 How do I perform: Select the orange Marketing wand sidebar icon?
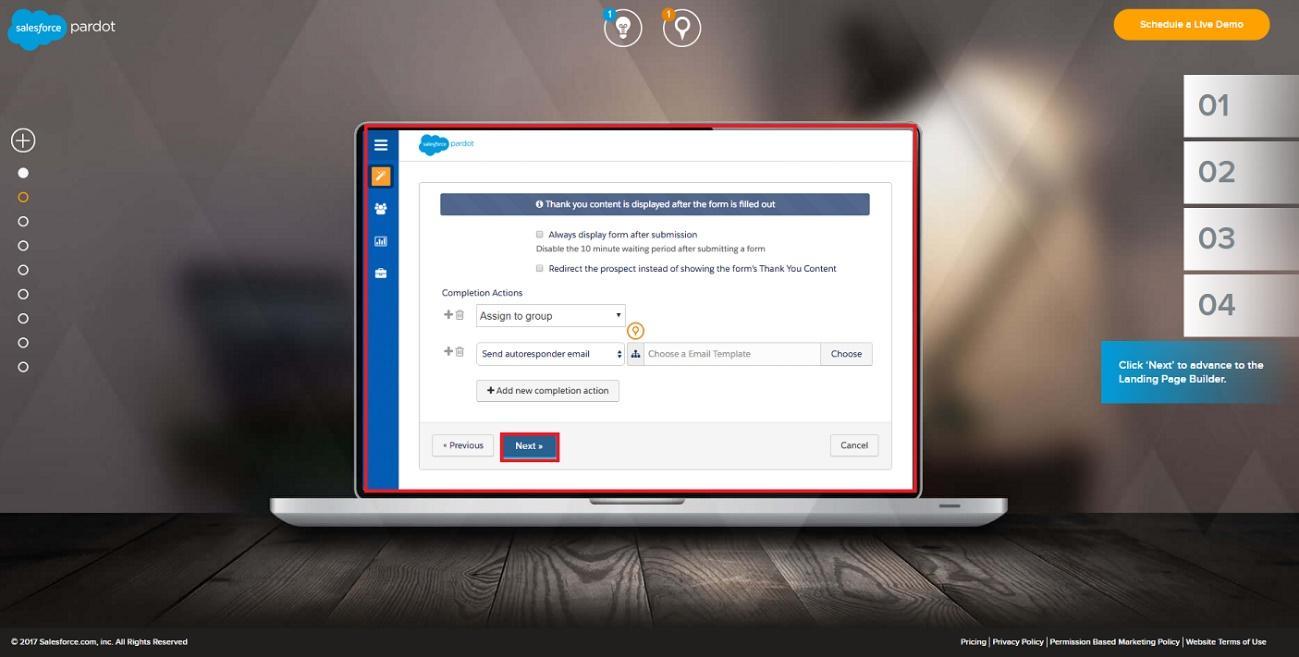381,176
